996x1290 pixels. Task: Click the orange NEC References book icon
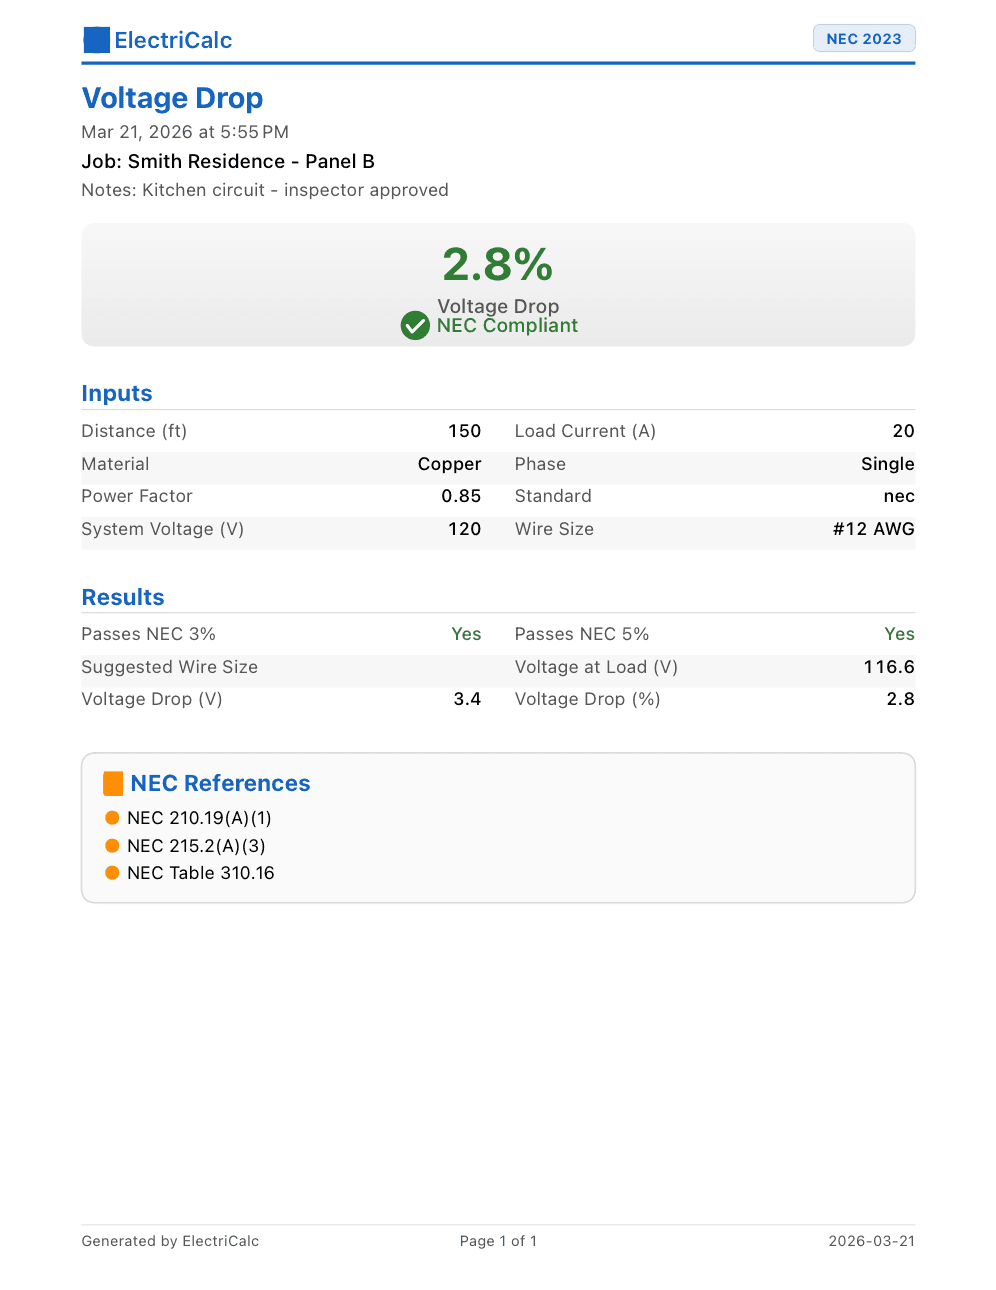pyautogui.click(x=113, y=783)
